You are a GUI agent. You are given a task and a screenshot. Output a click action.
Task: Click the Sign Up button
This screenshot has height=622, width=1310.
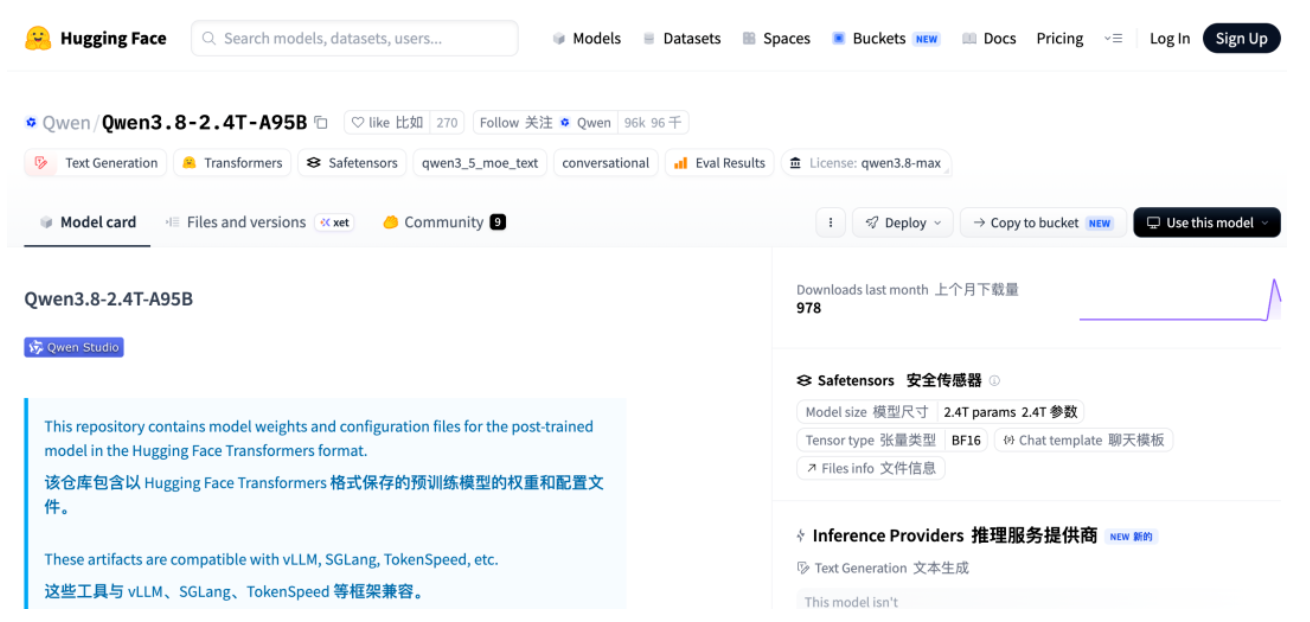1241,38
